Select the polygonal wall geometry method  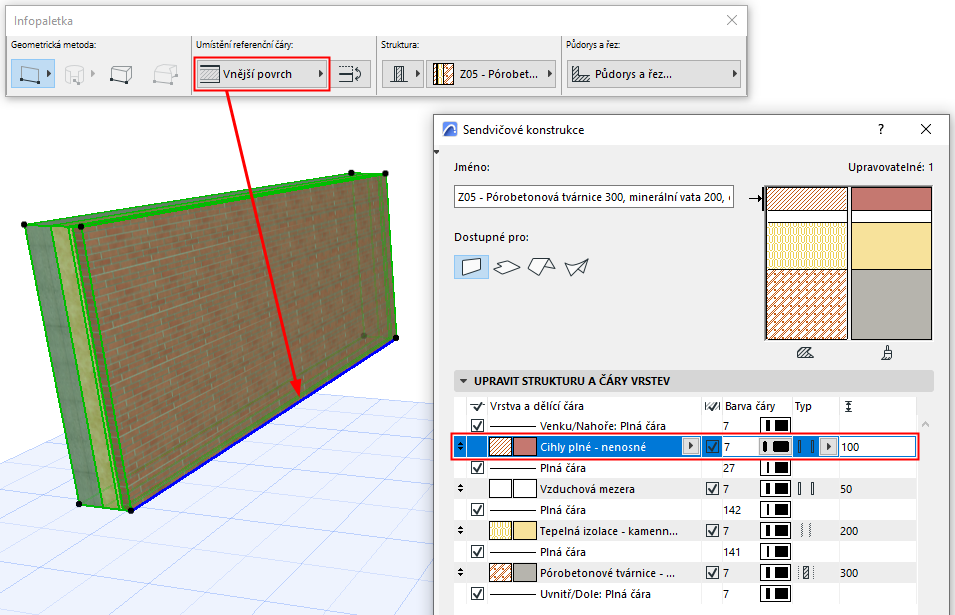(x=166, y=74)
